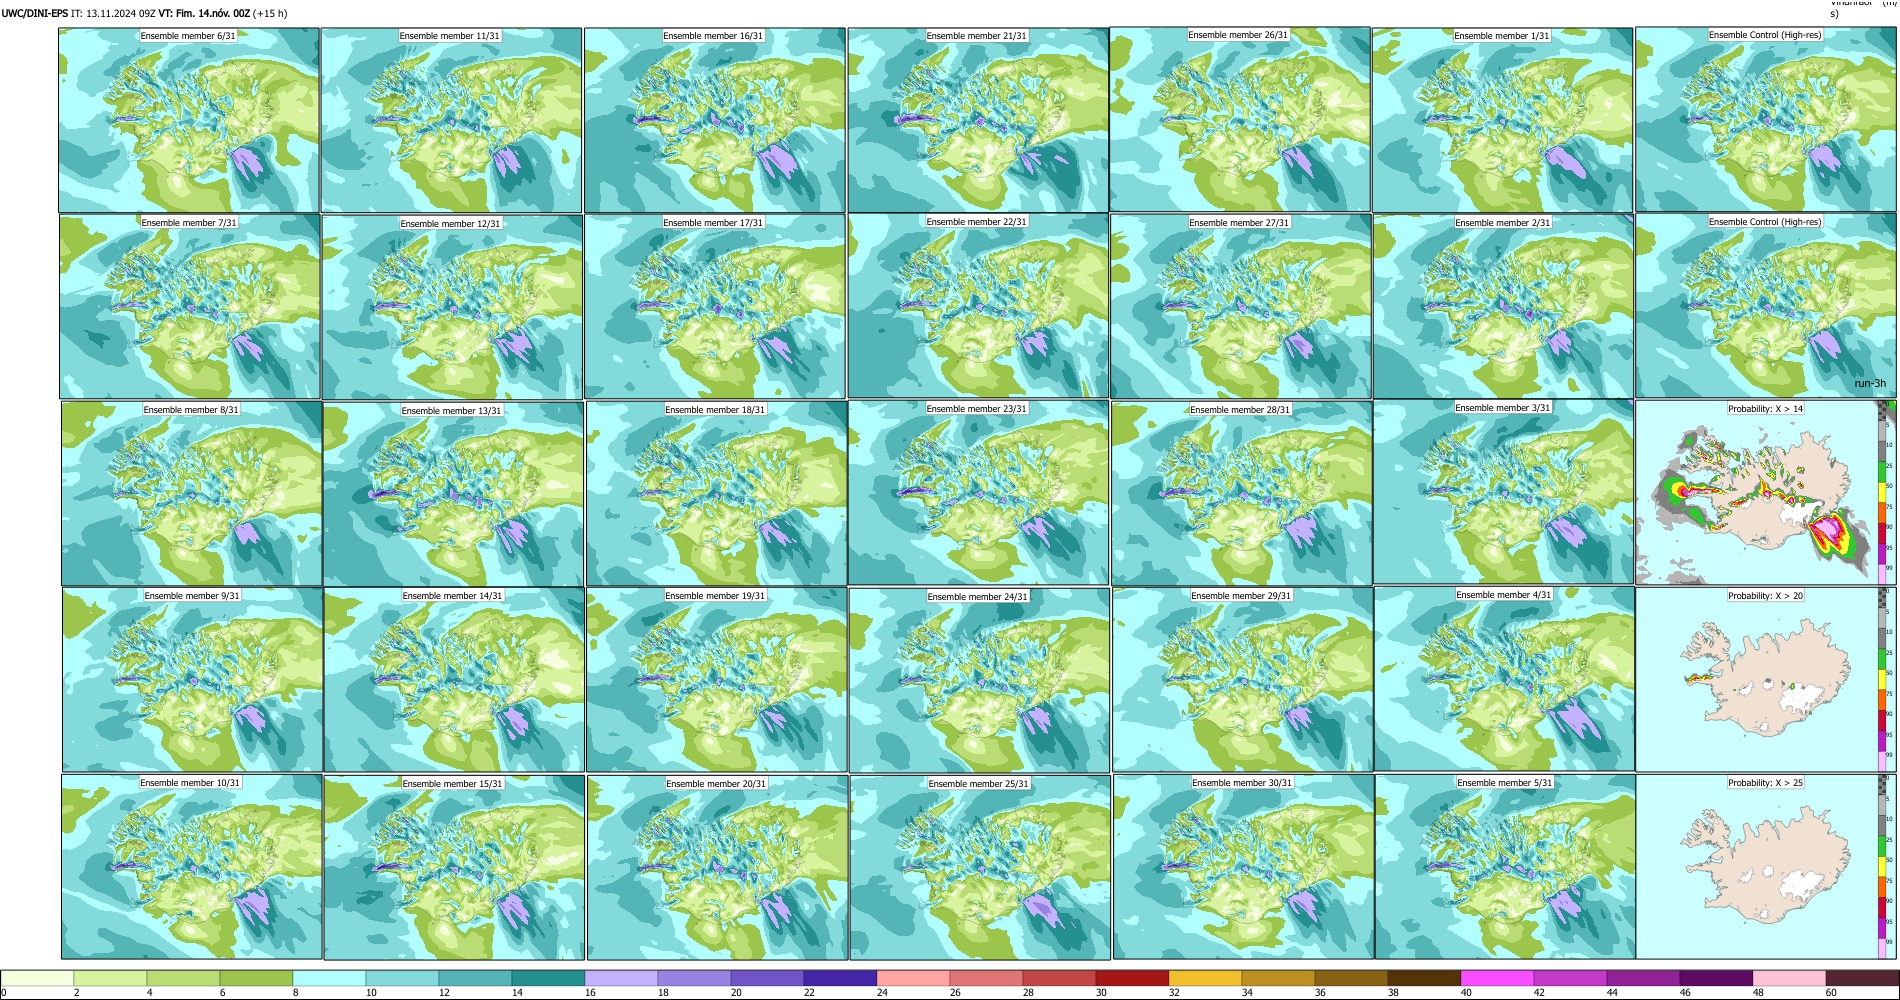Pick the bright magenta 40–42 legend swatch
1900x1000 pixels.
(x=1497, y=978)
